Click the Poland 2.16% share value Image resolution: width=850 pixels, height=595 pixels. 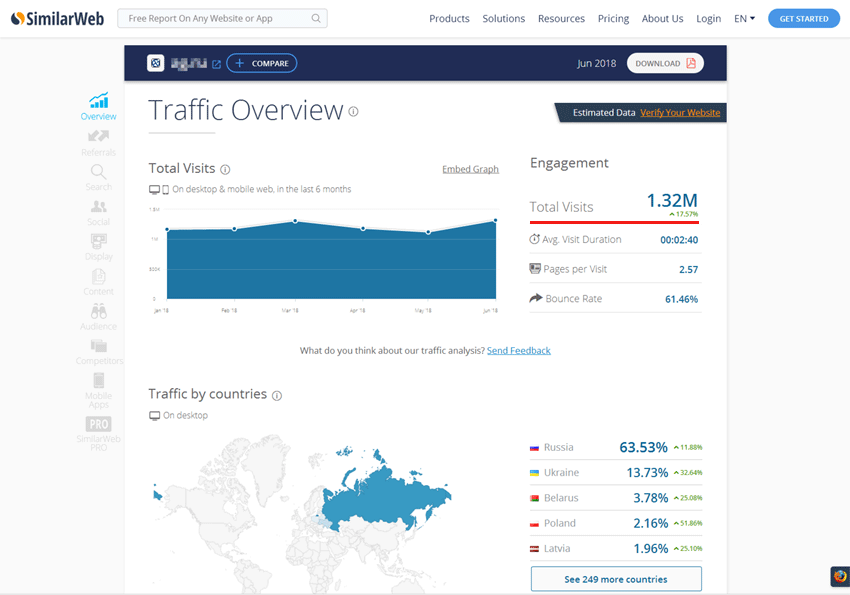click(651, 523)
